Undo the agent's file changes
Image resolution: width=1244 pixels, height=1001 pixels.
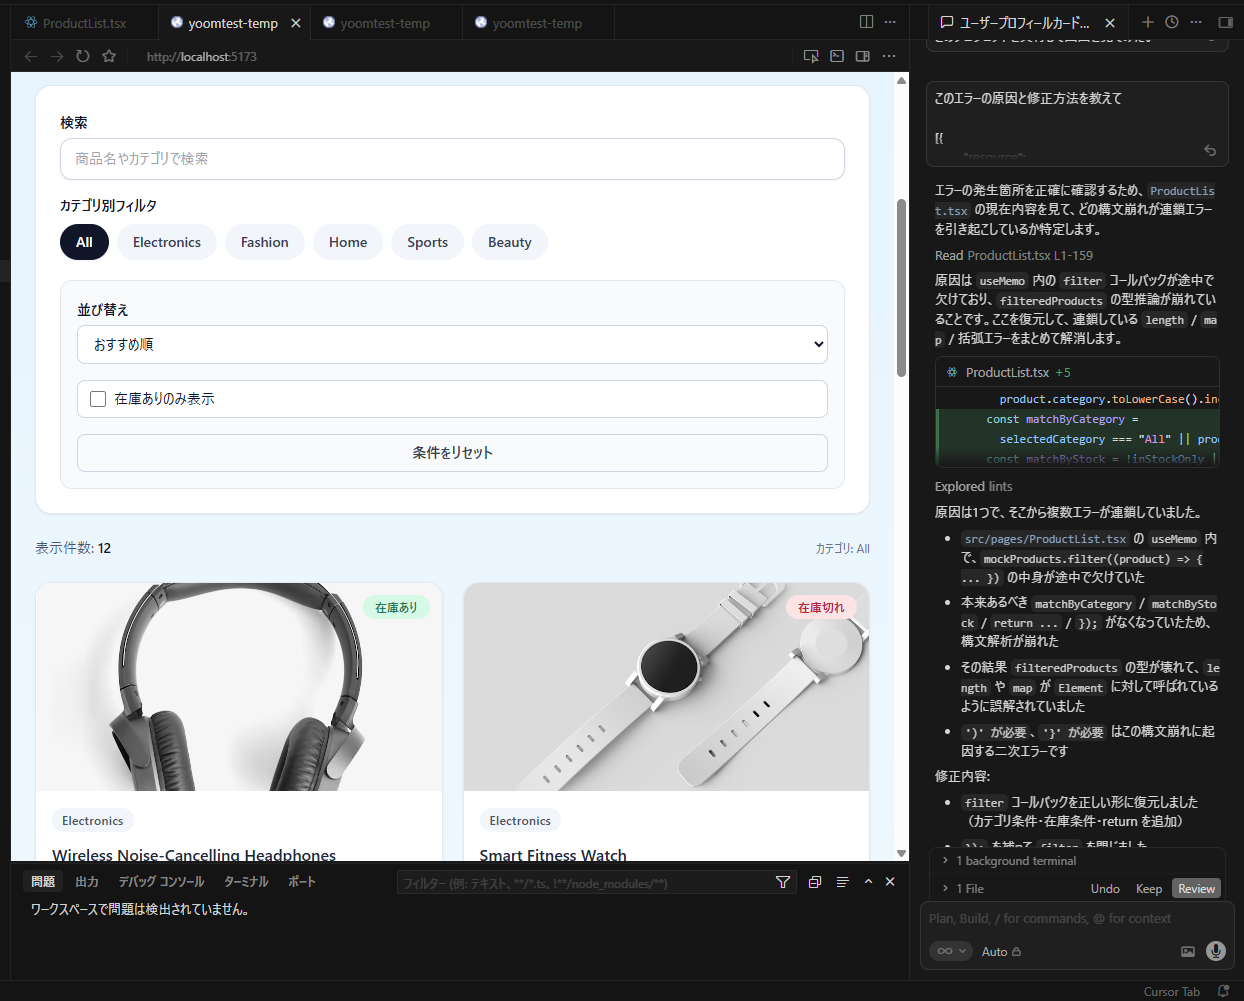[1105, 889]
